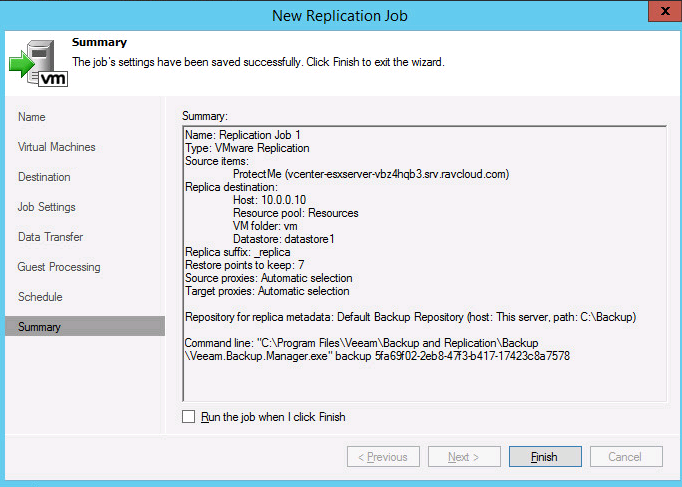Select the Schedule step in sidebar
Screen dimensions: 682x487
click(x=40, y=297)
